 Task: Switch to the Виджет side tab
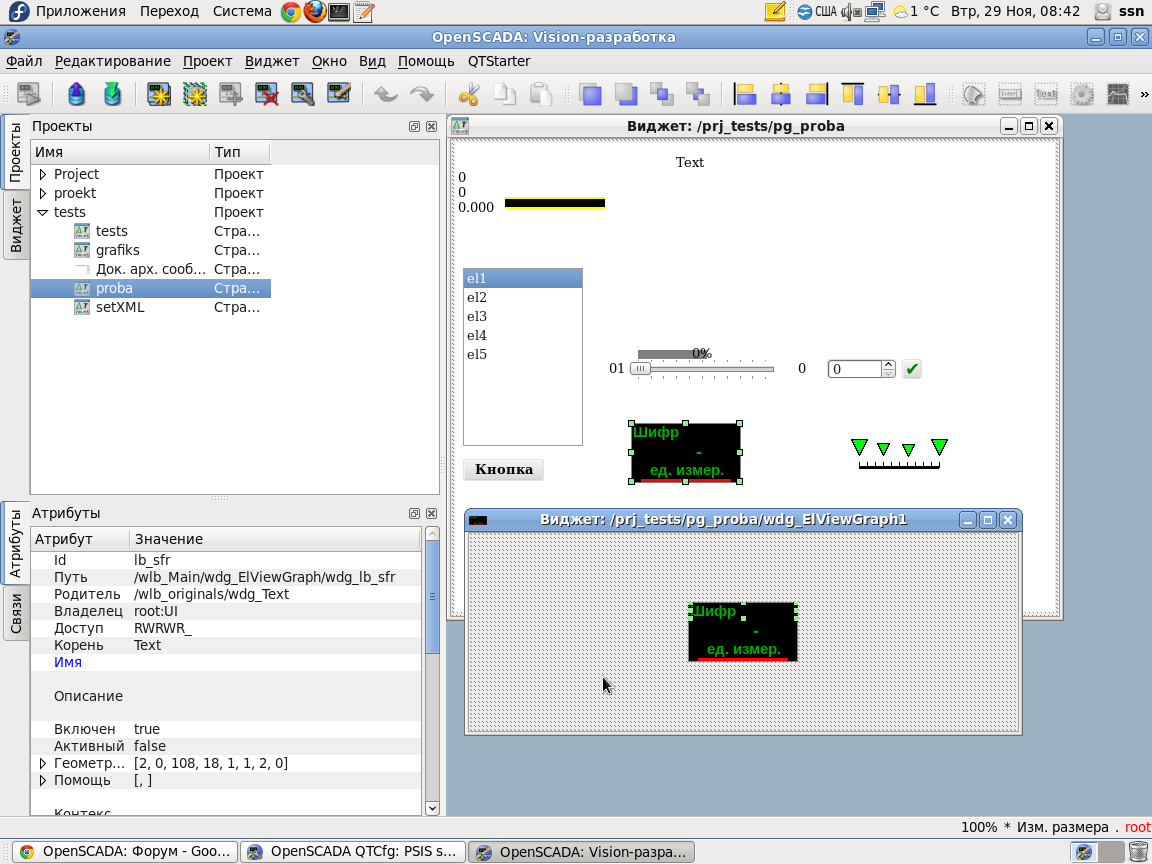16,225
